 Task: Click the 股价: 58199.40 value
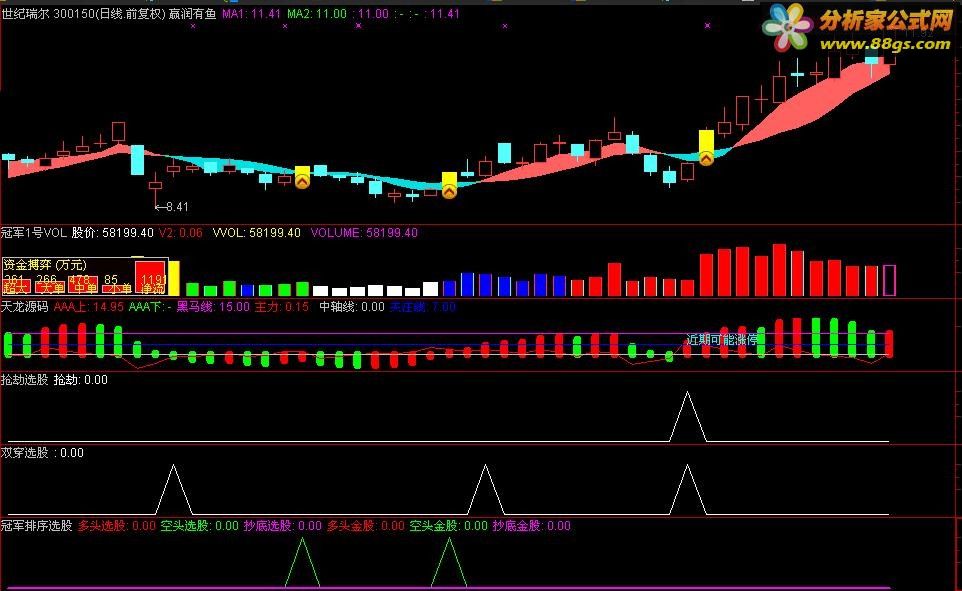pos(113,233)
